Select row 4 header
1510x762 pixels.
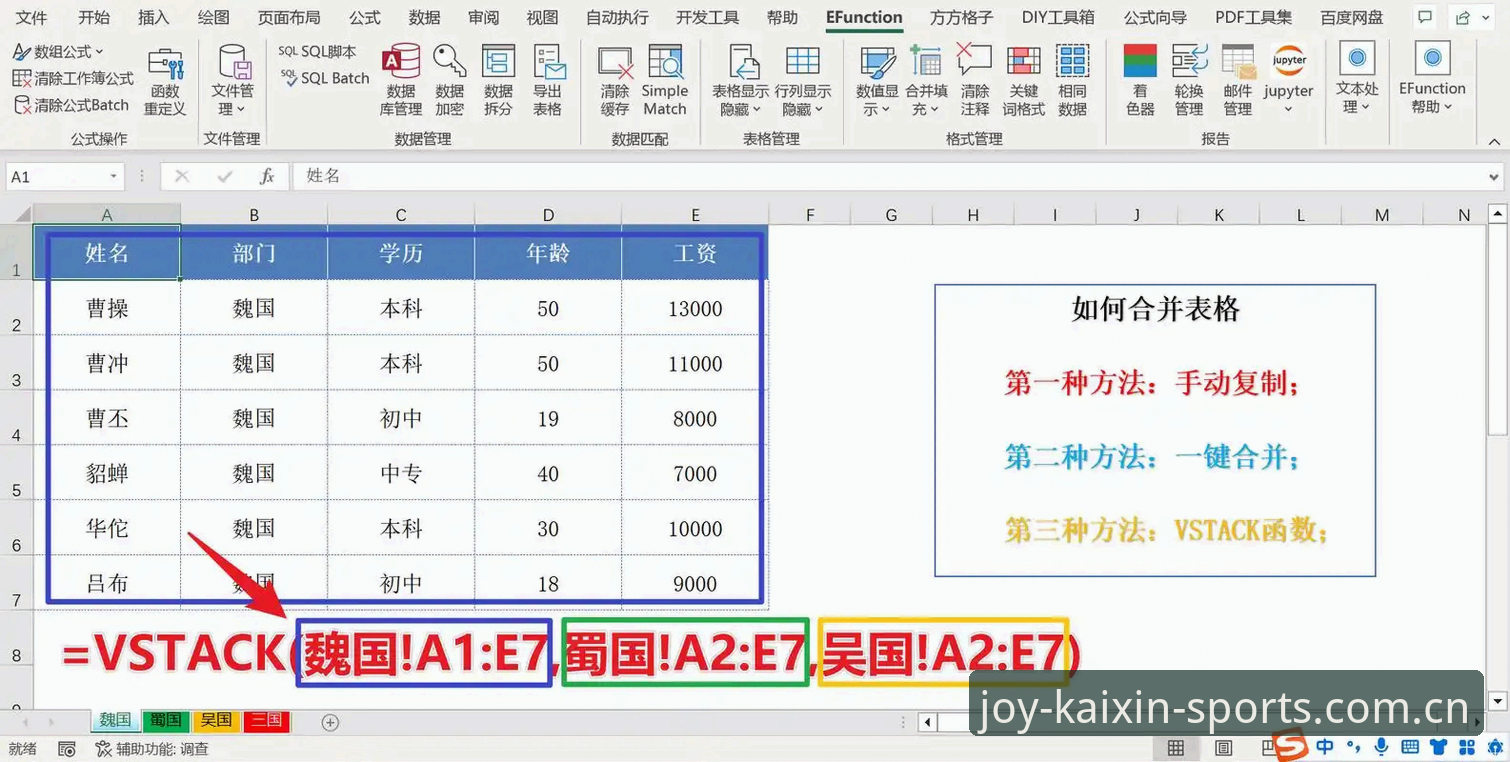point(16,418)
